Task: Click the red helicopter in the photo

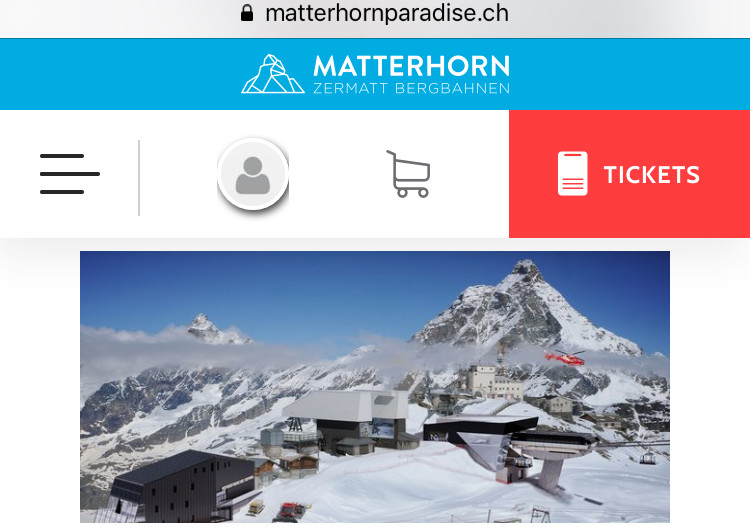Action: [565, 357]
